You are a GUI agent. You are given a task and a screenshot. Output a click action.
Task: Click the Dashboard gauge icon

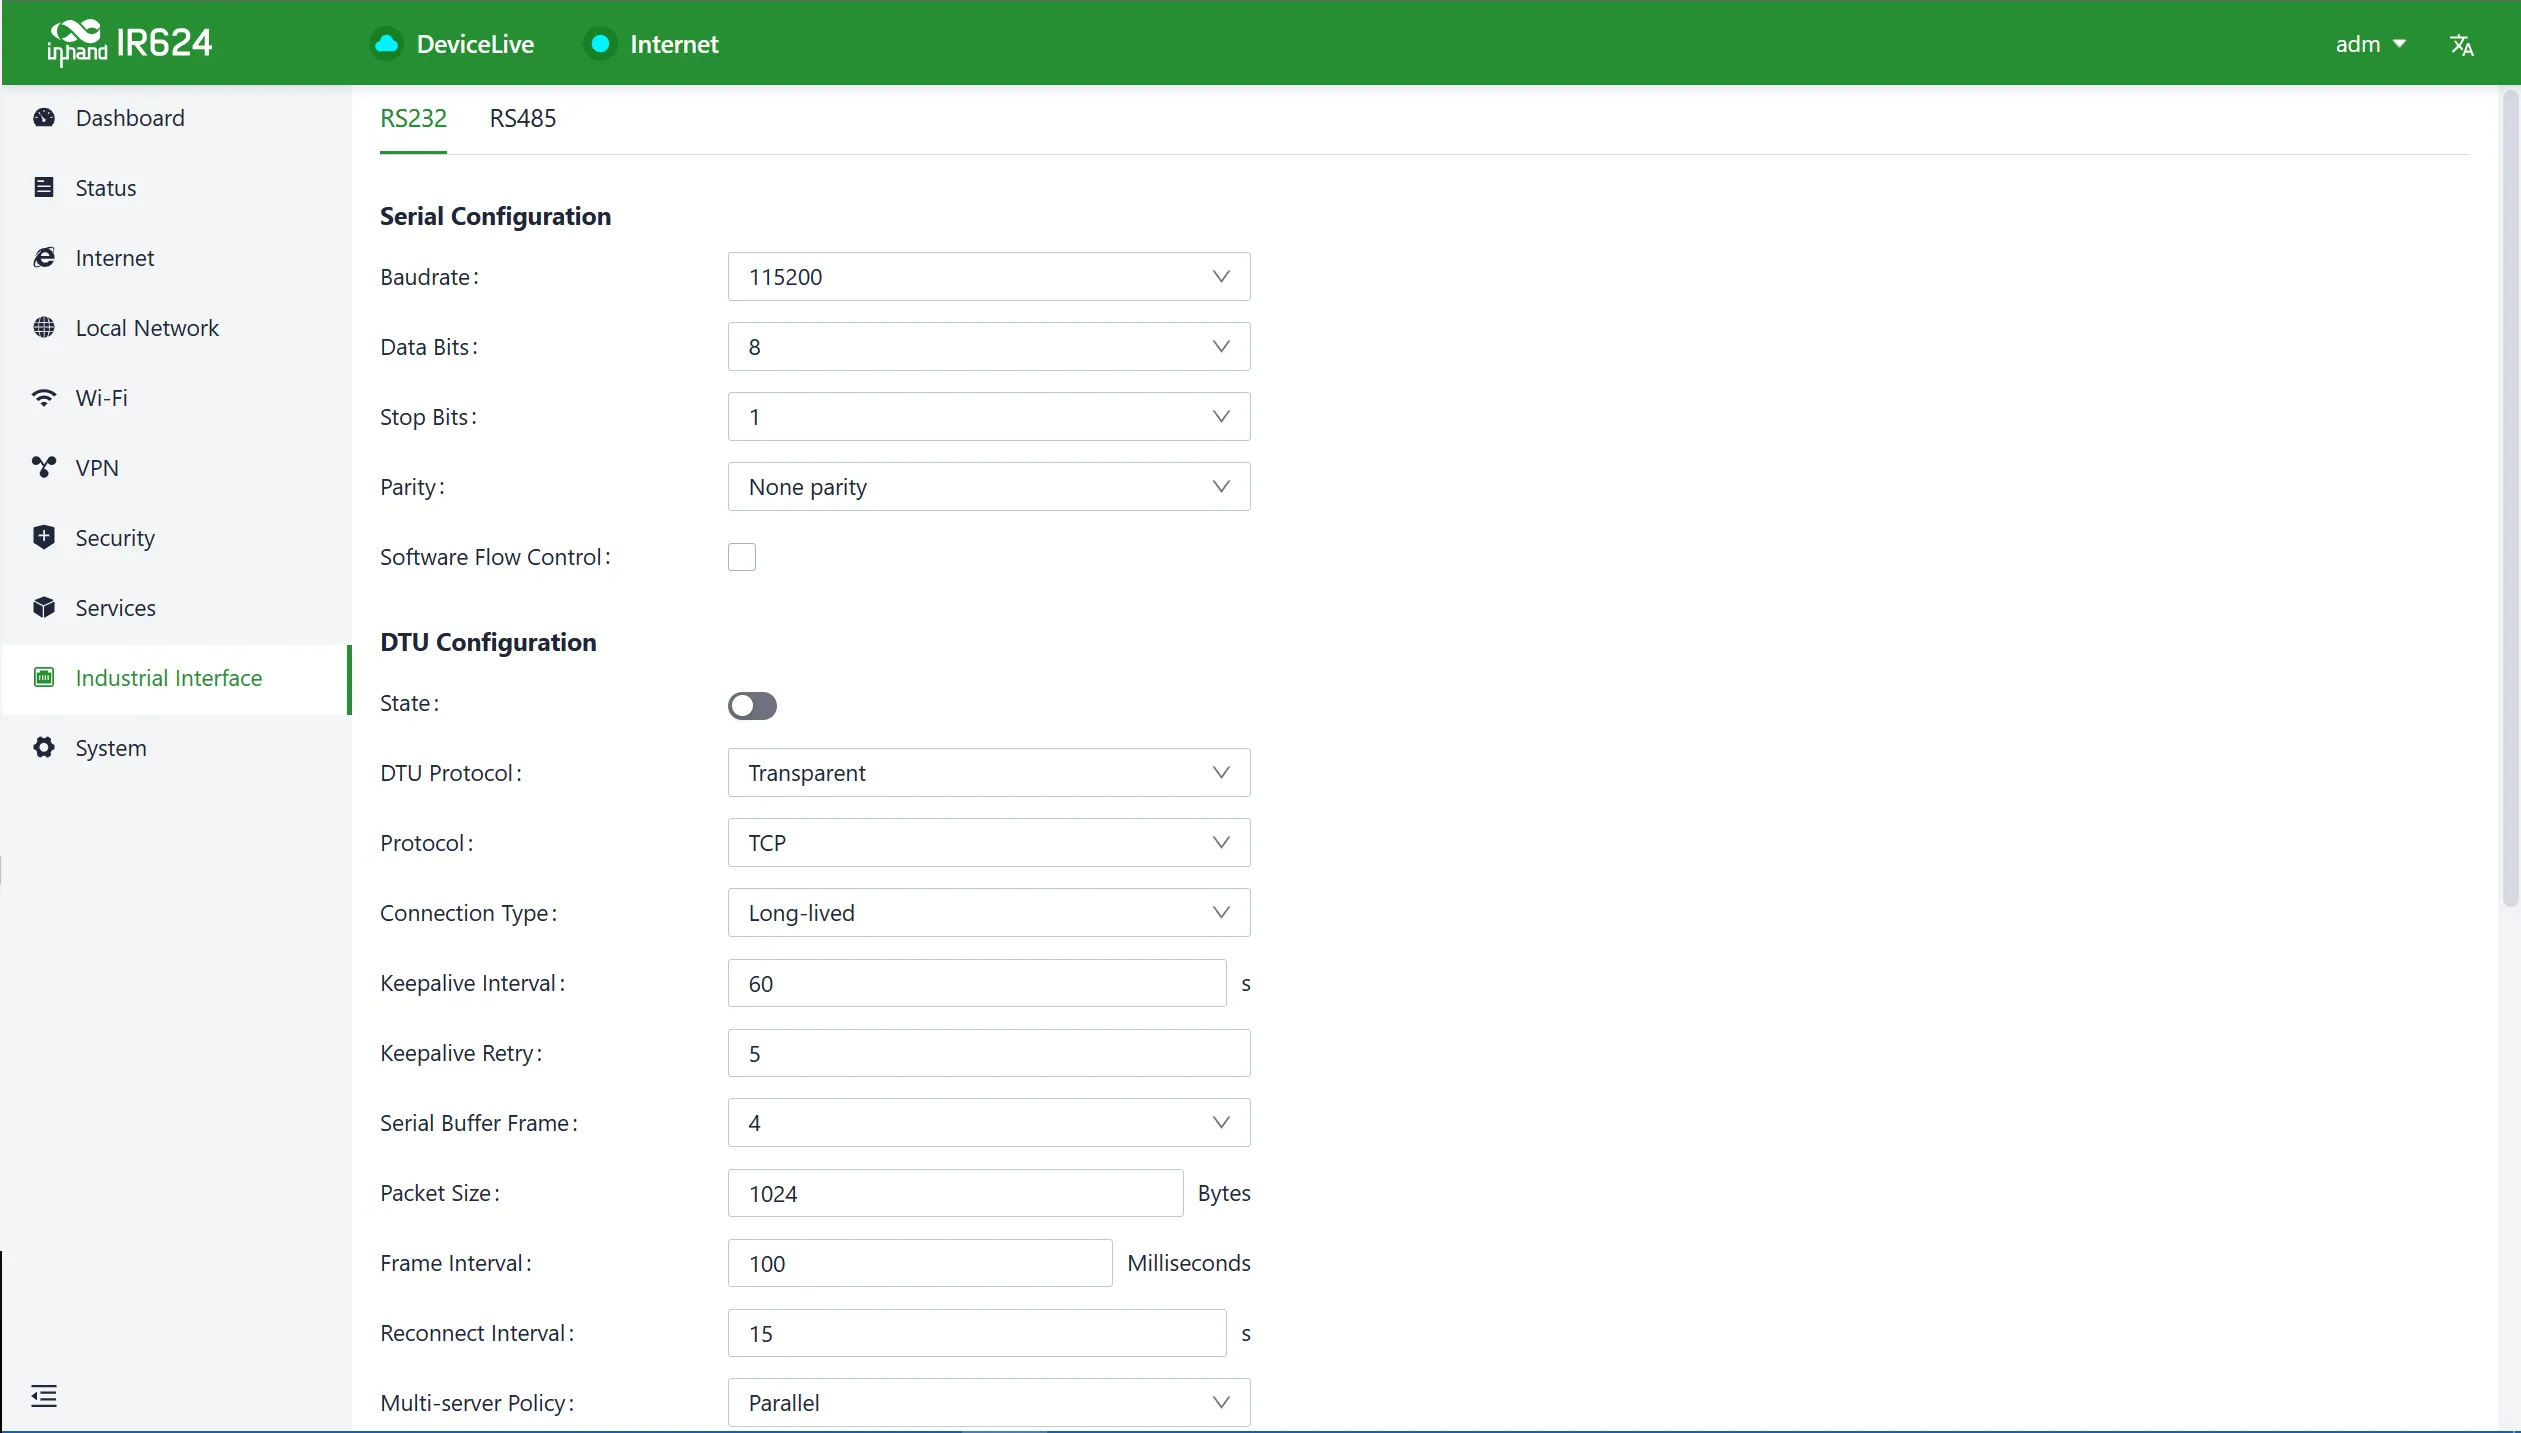pyautogui.click(x=44, y=118)
